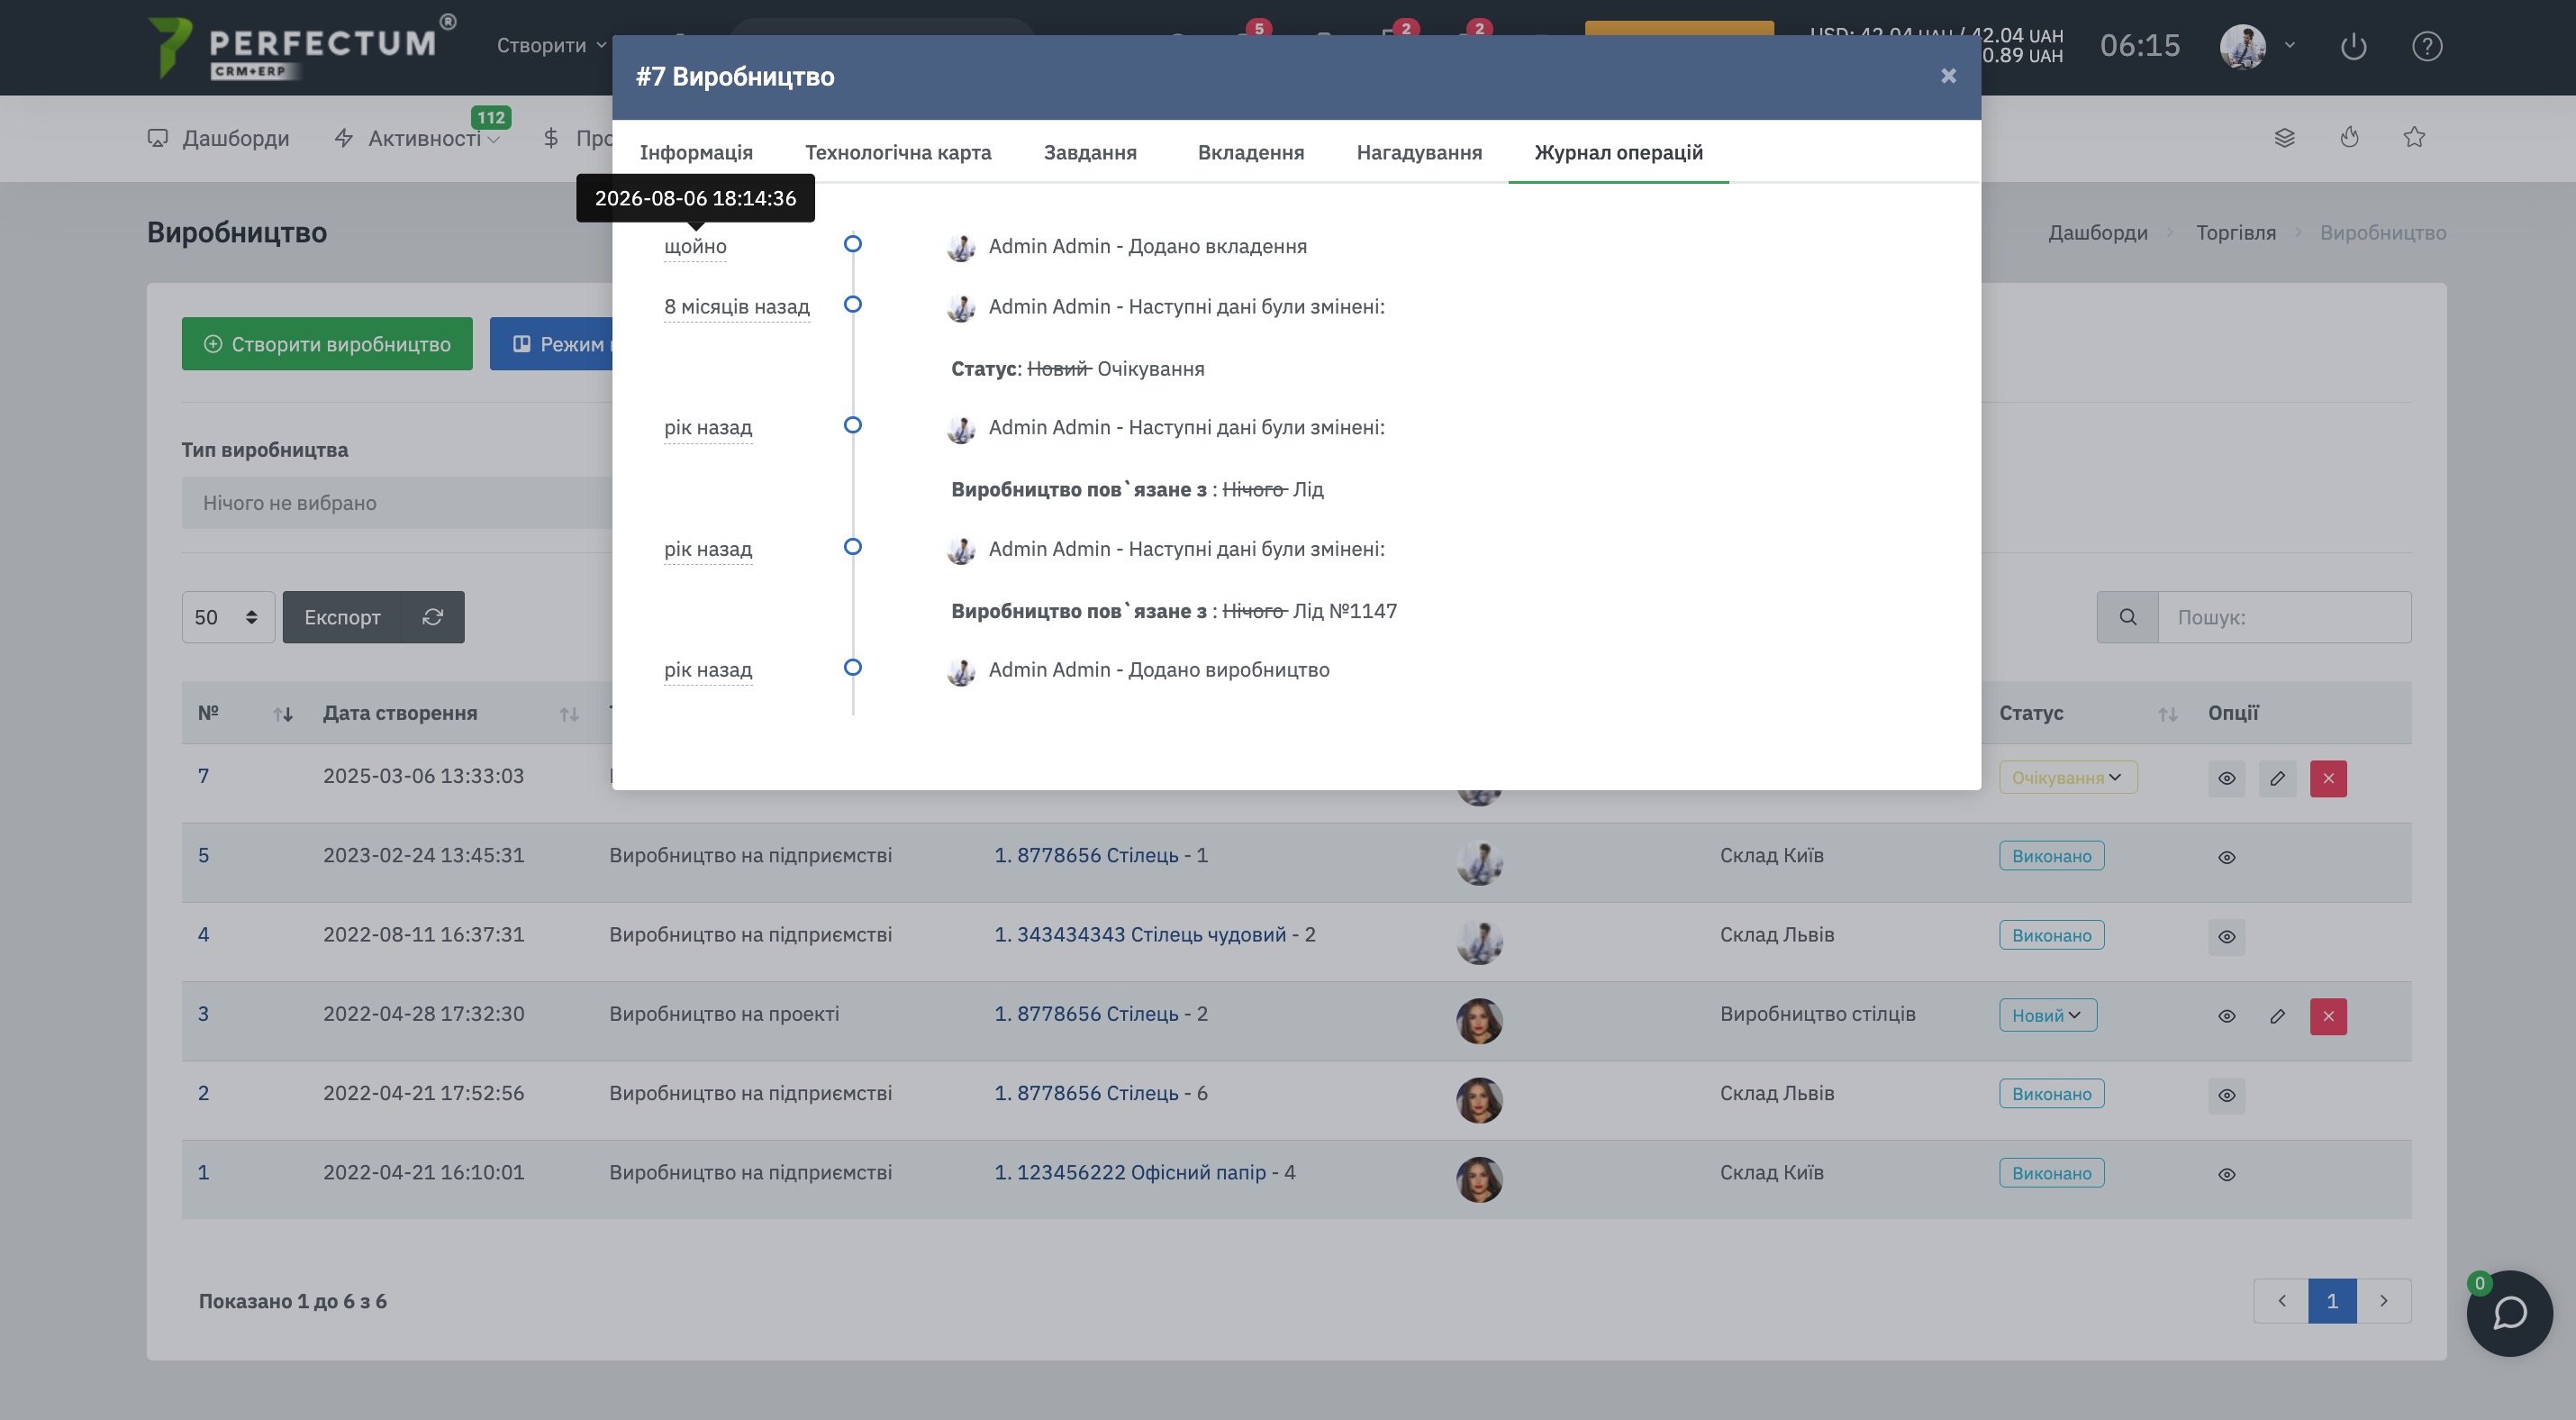The height and width of the screenshot is (1420, 2576).
Task: Click the Perfectum CRM+ERP logo
Action: tap(300, 46)
